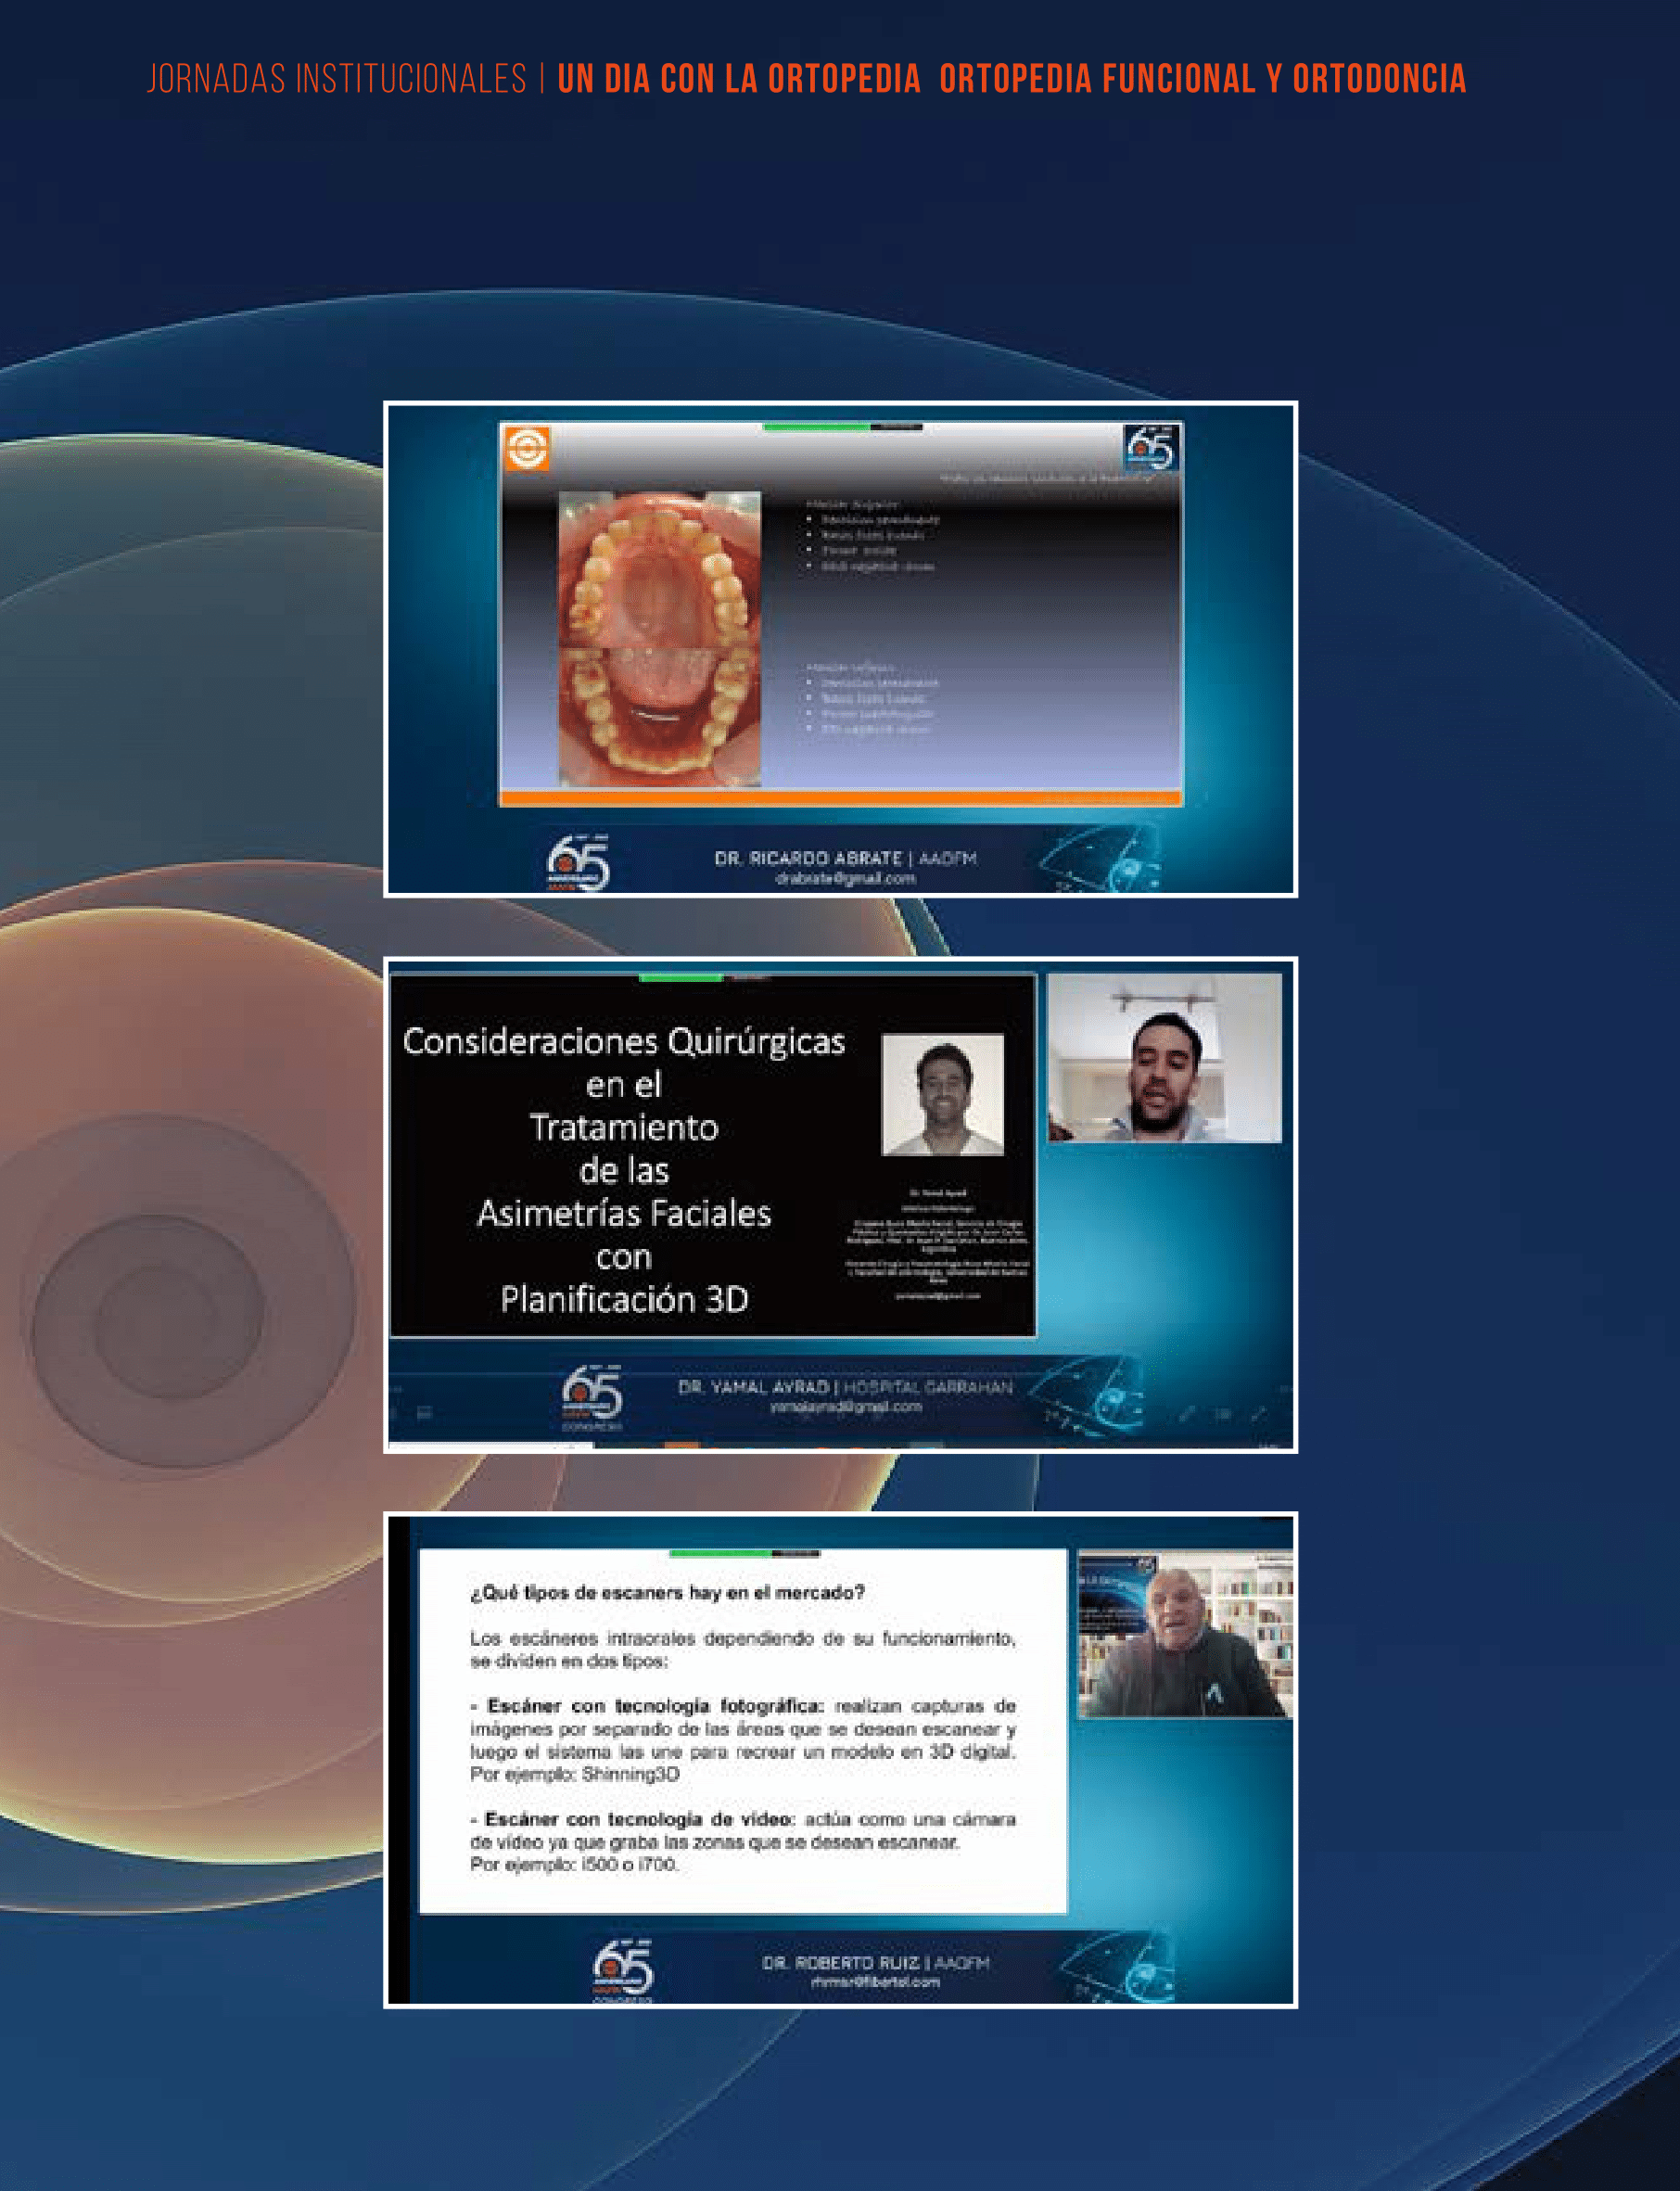1680x2191 pixels.
Task: Click the bold text "Escáner con tecnología de video"
Action: (640, 1818)
